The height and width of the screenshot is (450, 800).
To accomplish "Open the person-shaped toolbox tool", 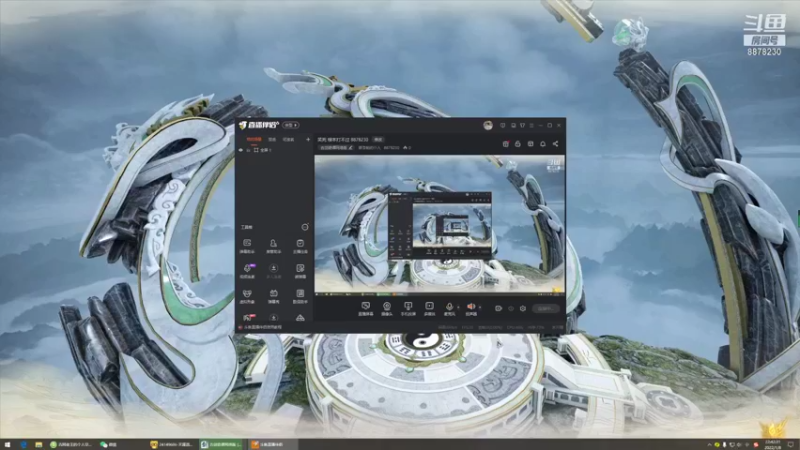I will click(273, 245).
